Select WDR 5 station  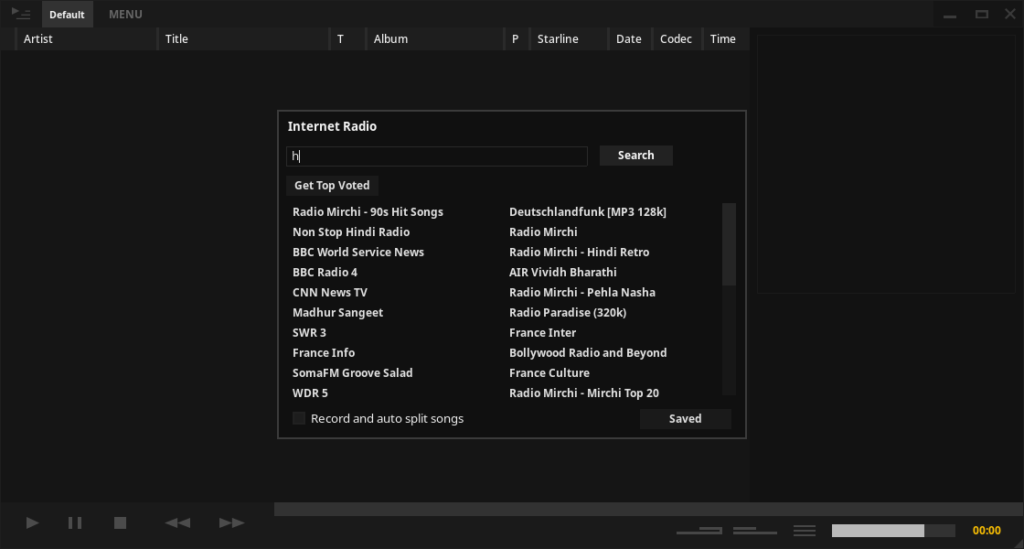point(310,394)
